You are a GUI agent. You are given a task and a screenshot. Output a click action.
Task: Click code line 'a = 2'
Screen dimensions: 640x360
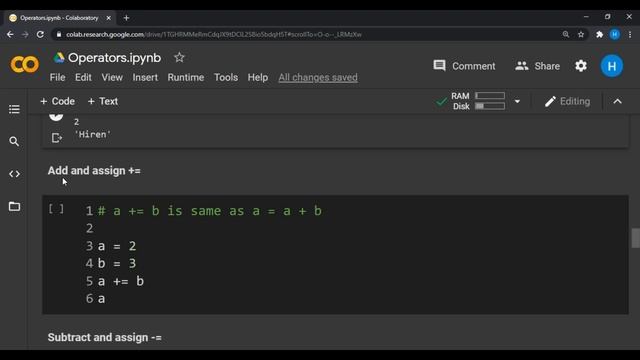pos(116,246)
